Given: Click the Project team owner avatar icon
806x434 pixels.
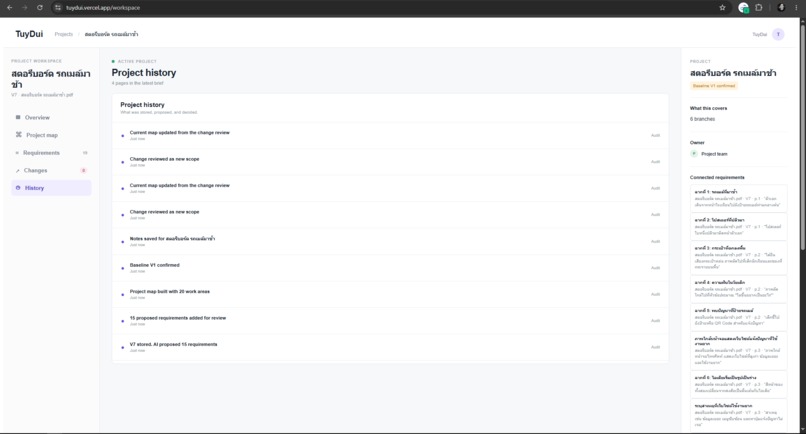Looking at the screenshot, I should tap(694, 154).
